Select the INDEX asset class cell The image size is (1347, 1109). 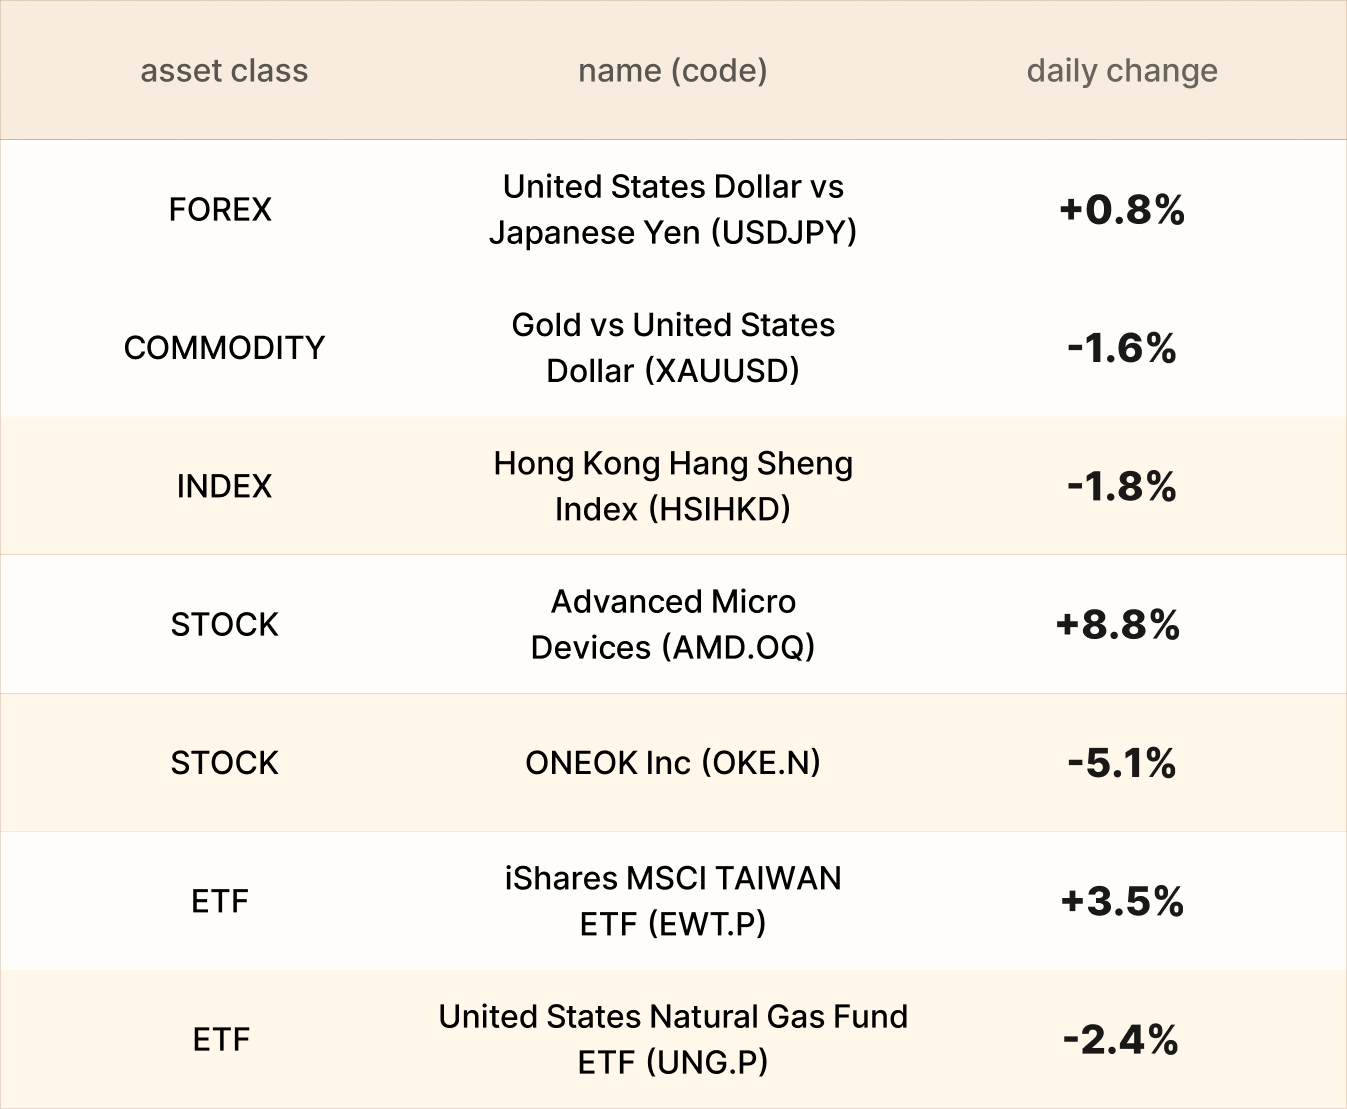[x=224, y=486]
